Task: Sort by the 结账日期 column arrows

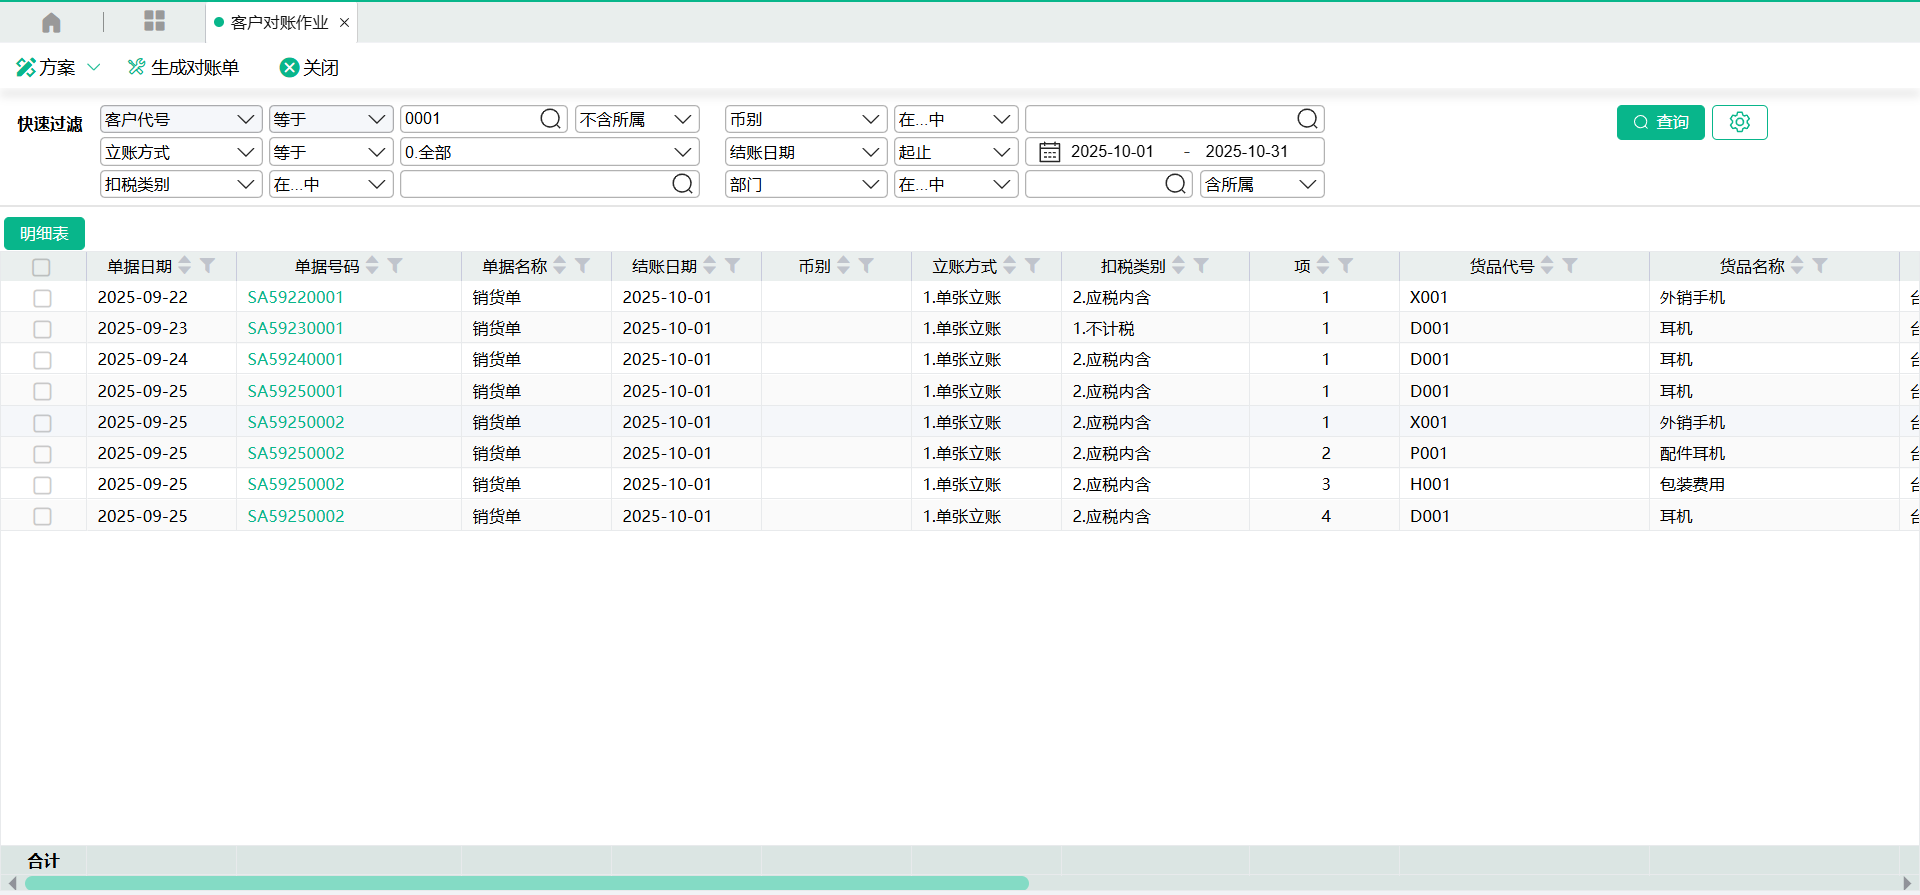Action: [710, 266]
